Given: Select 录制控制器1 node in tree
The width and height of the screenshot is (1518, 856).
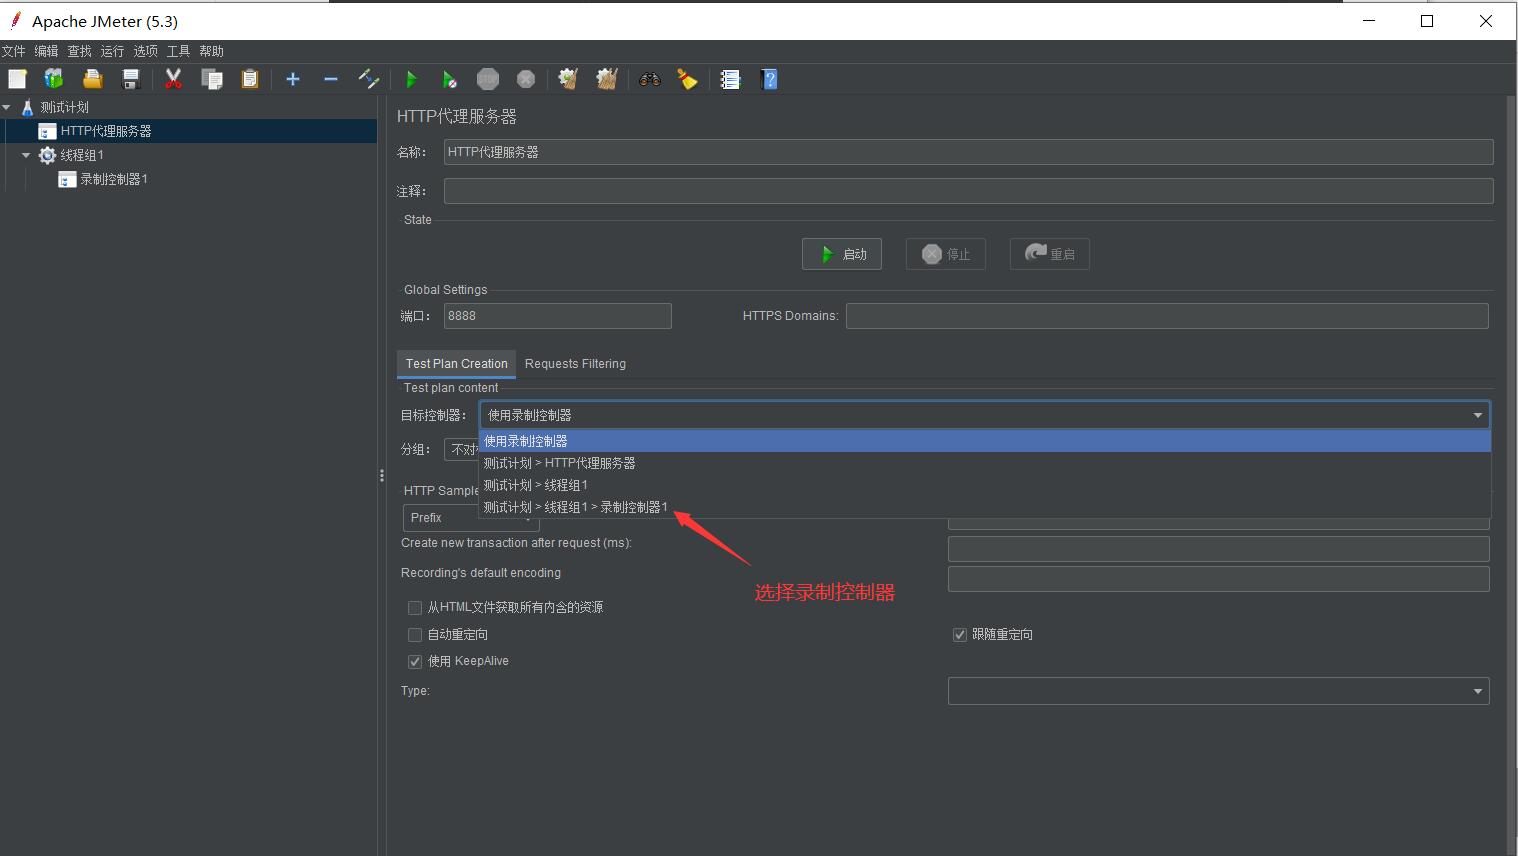Looking at the screenshot, I should coord(113,179).
